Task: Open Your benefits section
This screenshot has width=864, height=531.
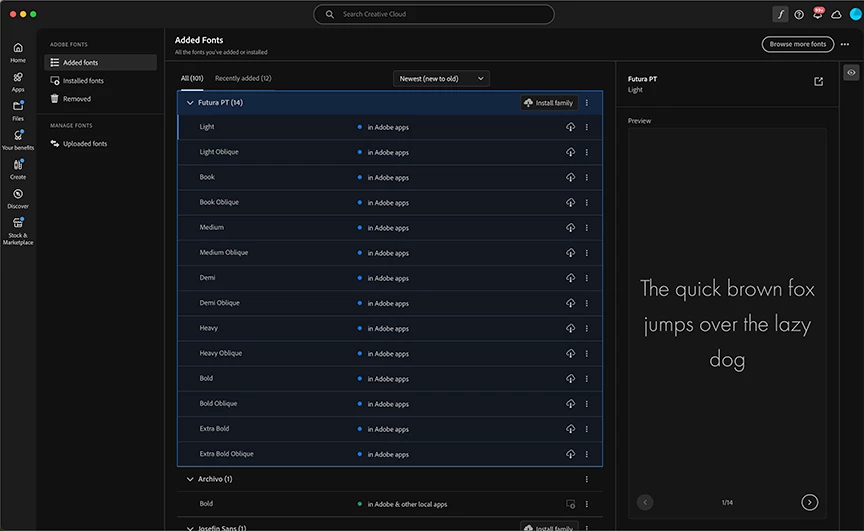Action: pyautogui.click(x=18, y=140)
